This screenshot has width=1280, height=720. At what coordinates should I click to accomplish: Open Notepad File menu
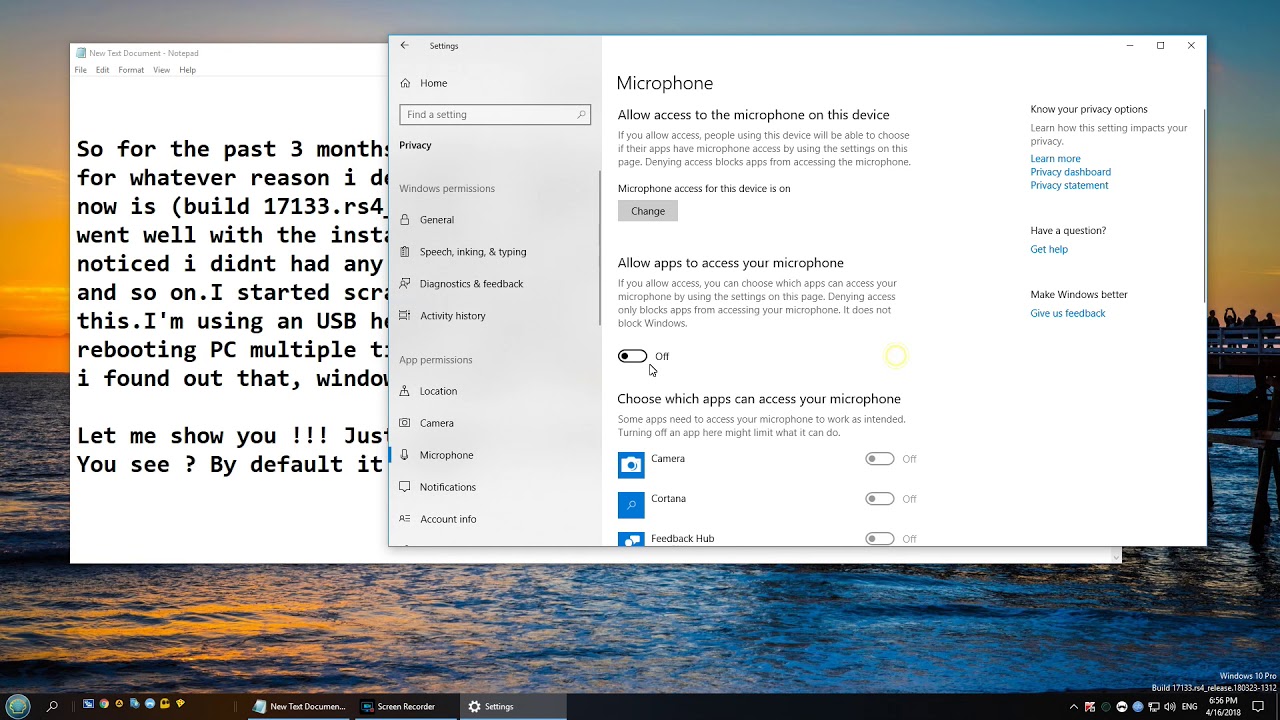81,70
